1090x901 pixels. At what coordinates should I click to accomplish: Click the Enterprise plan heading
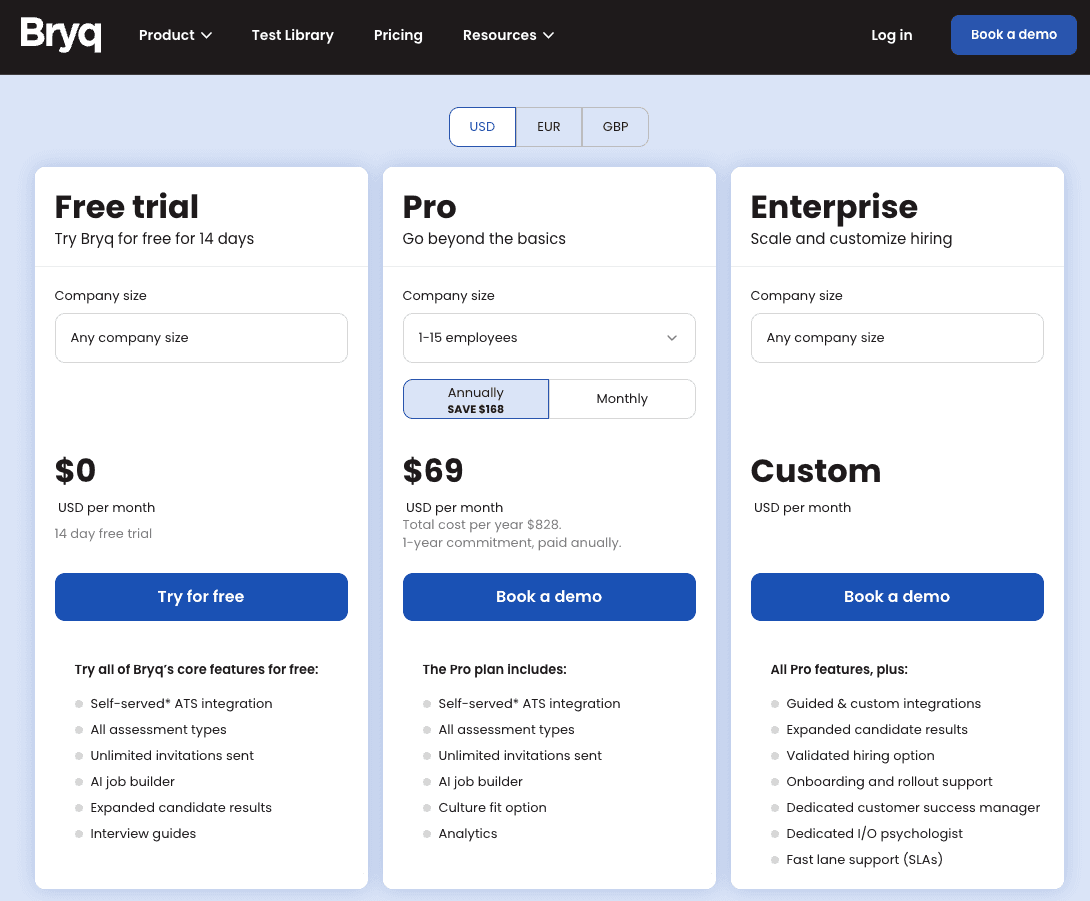point(834,207)
